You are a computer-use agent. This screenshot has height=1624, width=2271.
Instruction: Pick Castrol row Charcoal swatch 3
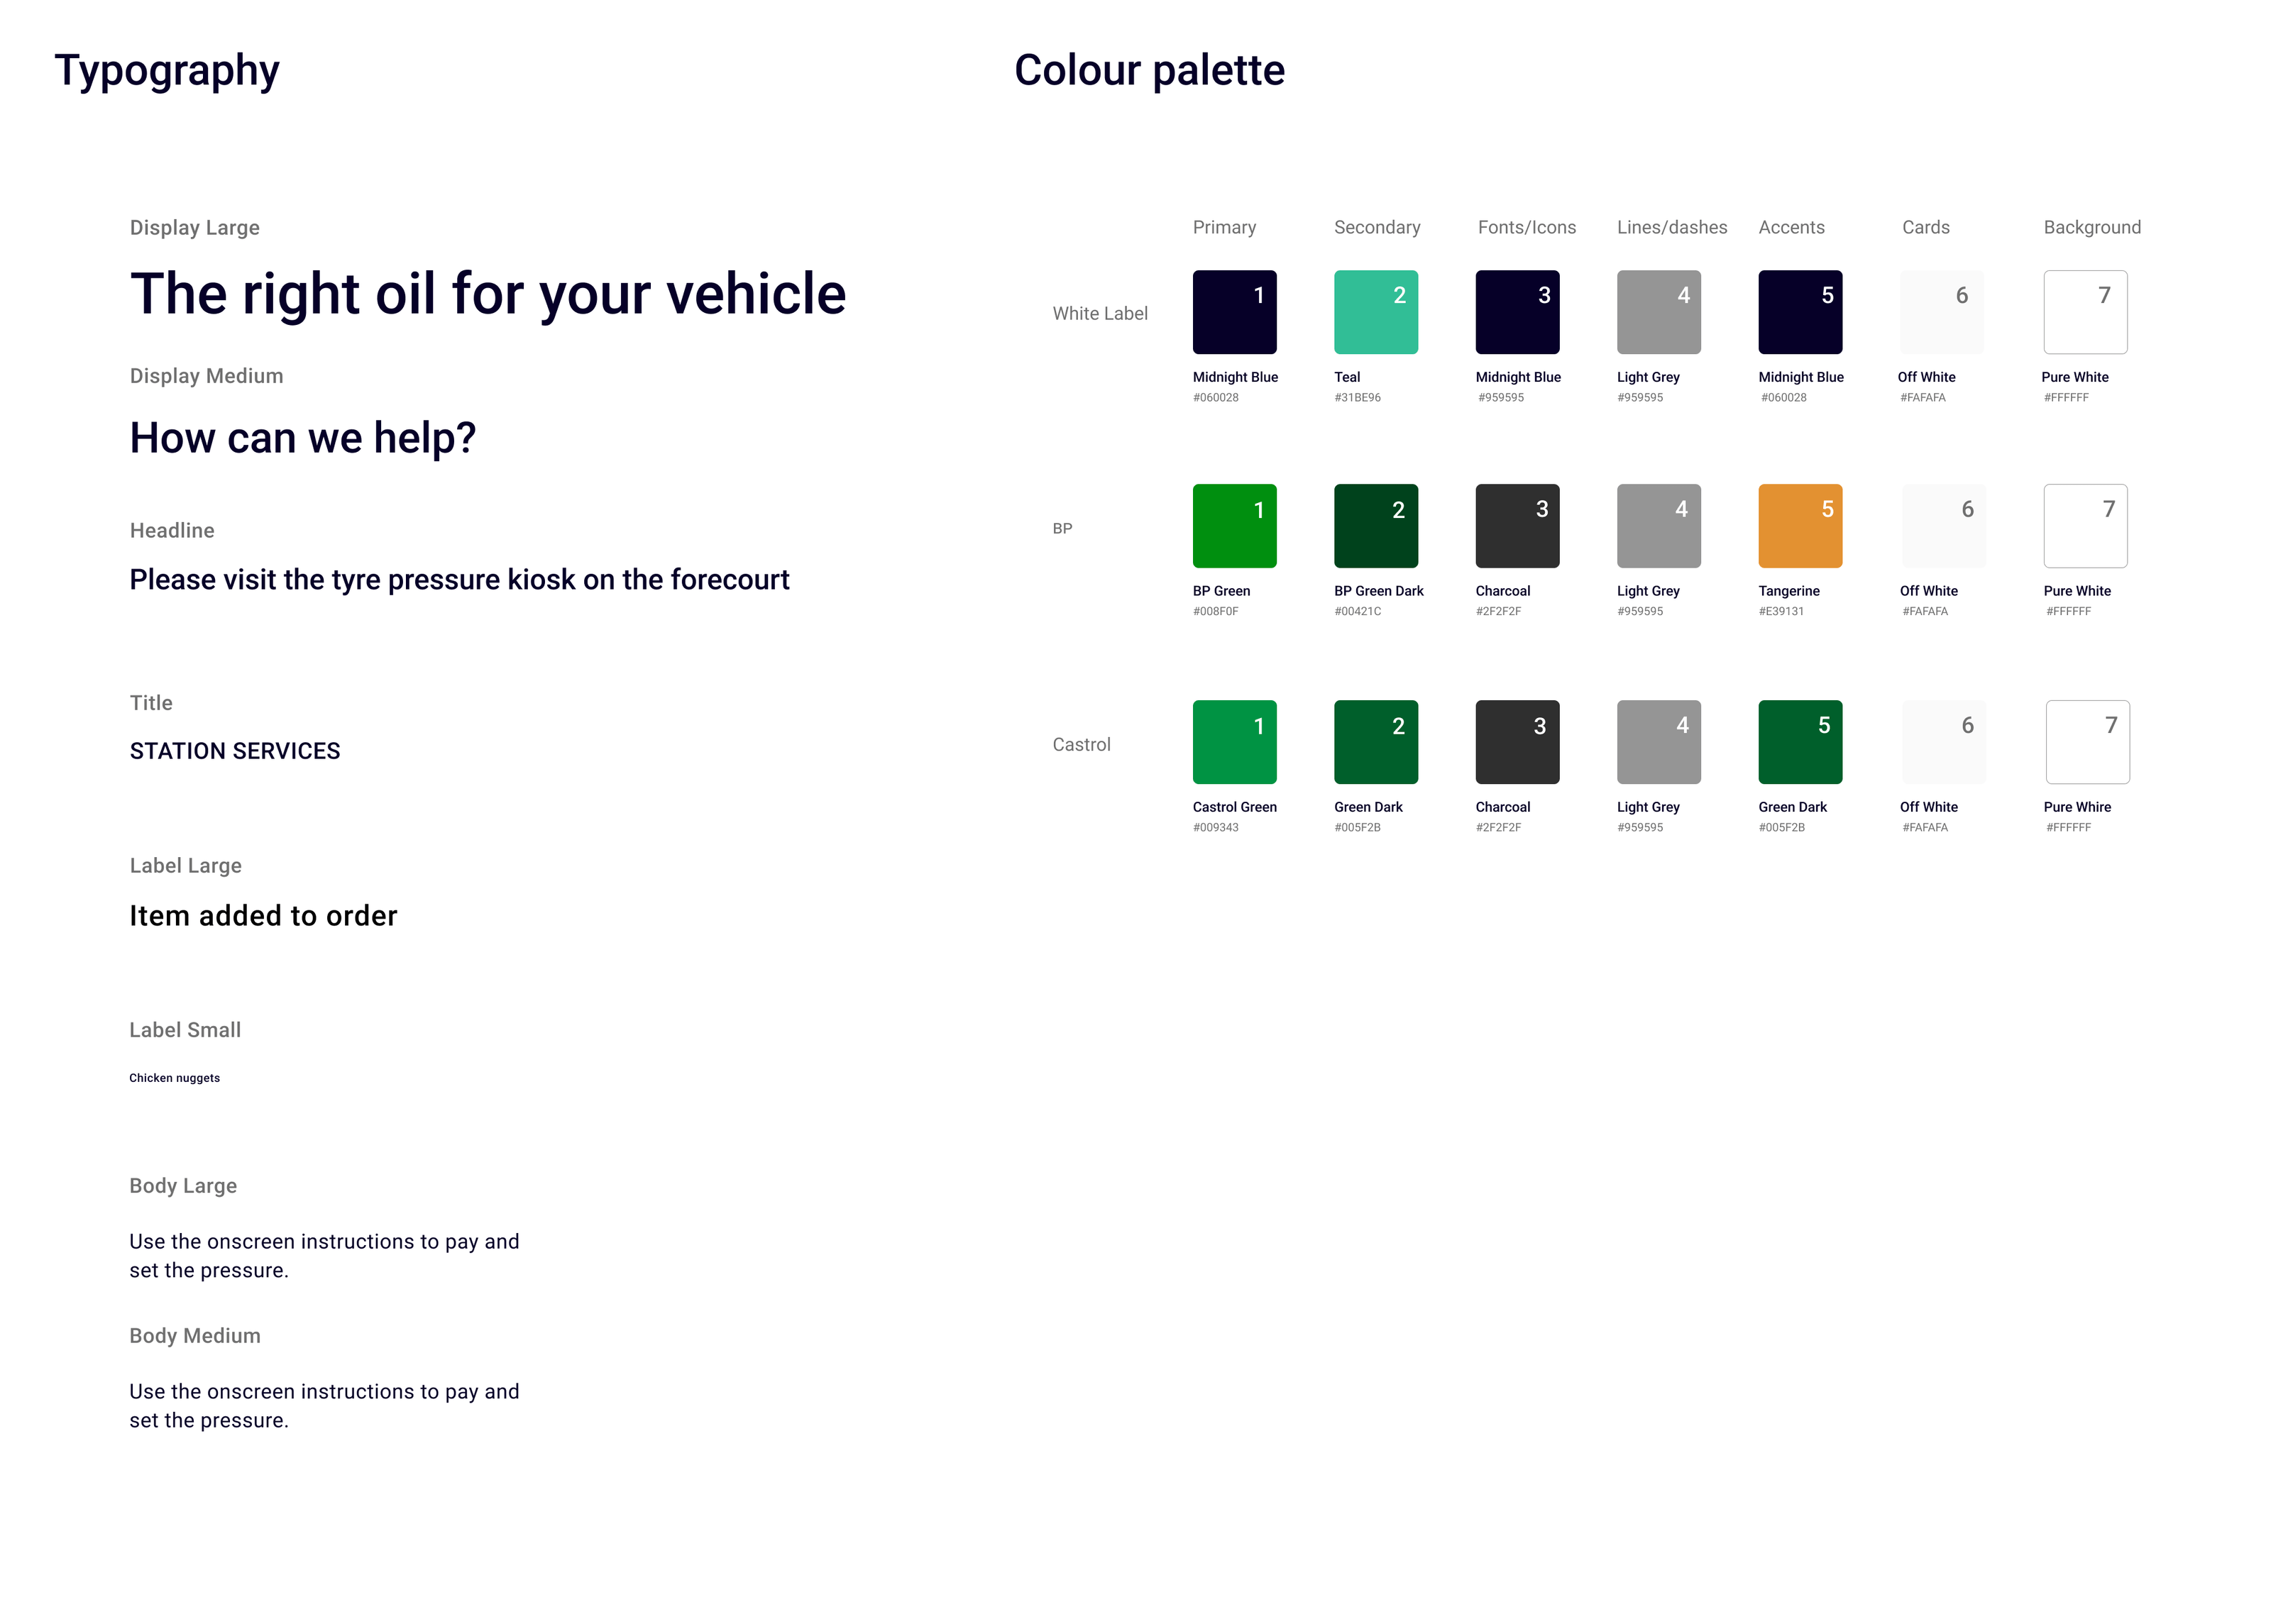(1517, 742)
